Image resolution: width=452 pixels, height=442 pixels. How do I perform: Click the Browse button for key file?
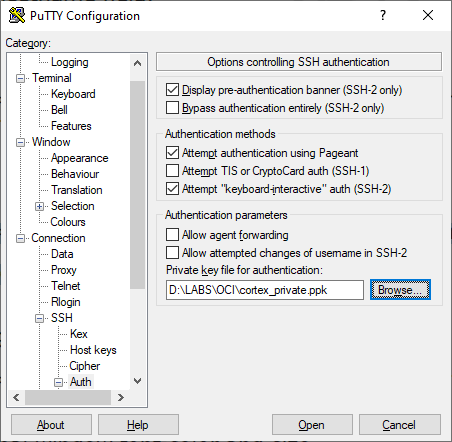400,290
